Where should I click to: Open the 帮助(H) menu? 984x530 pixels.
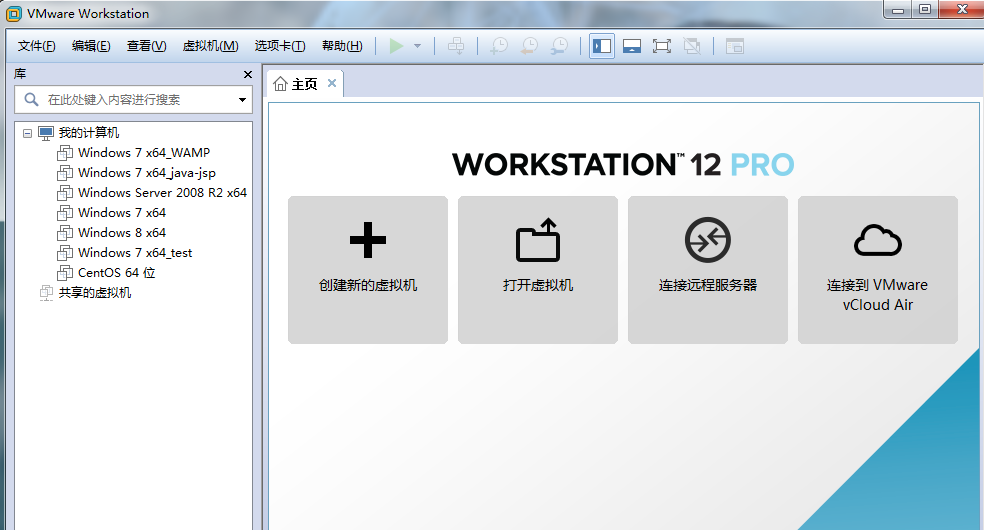point(342,46)
